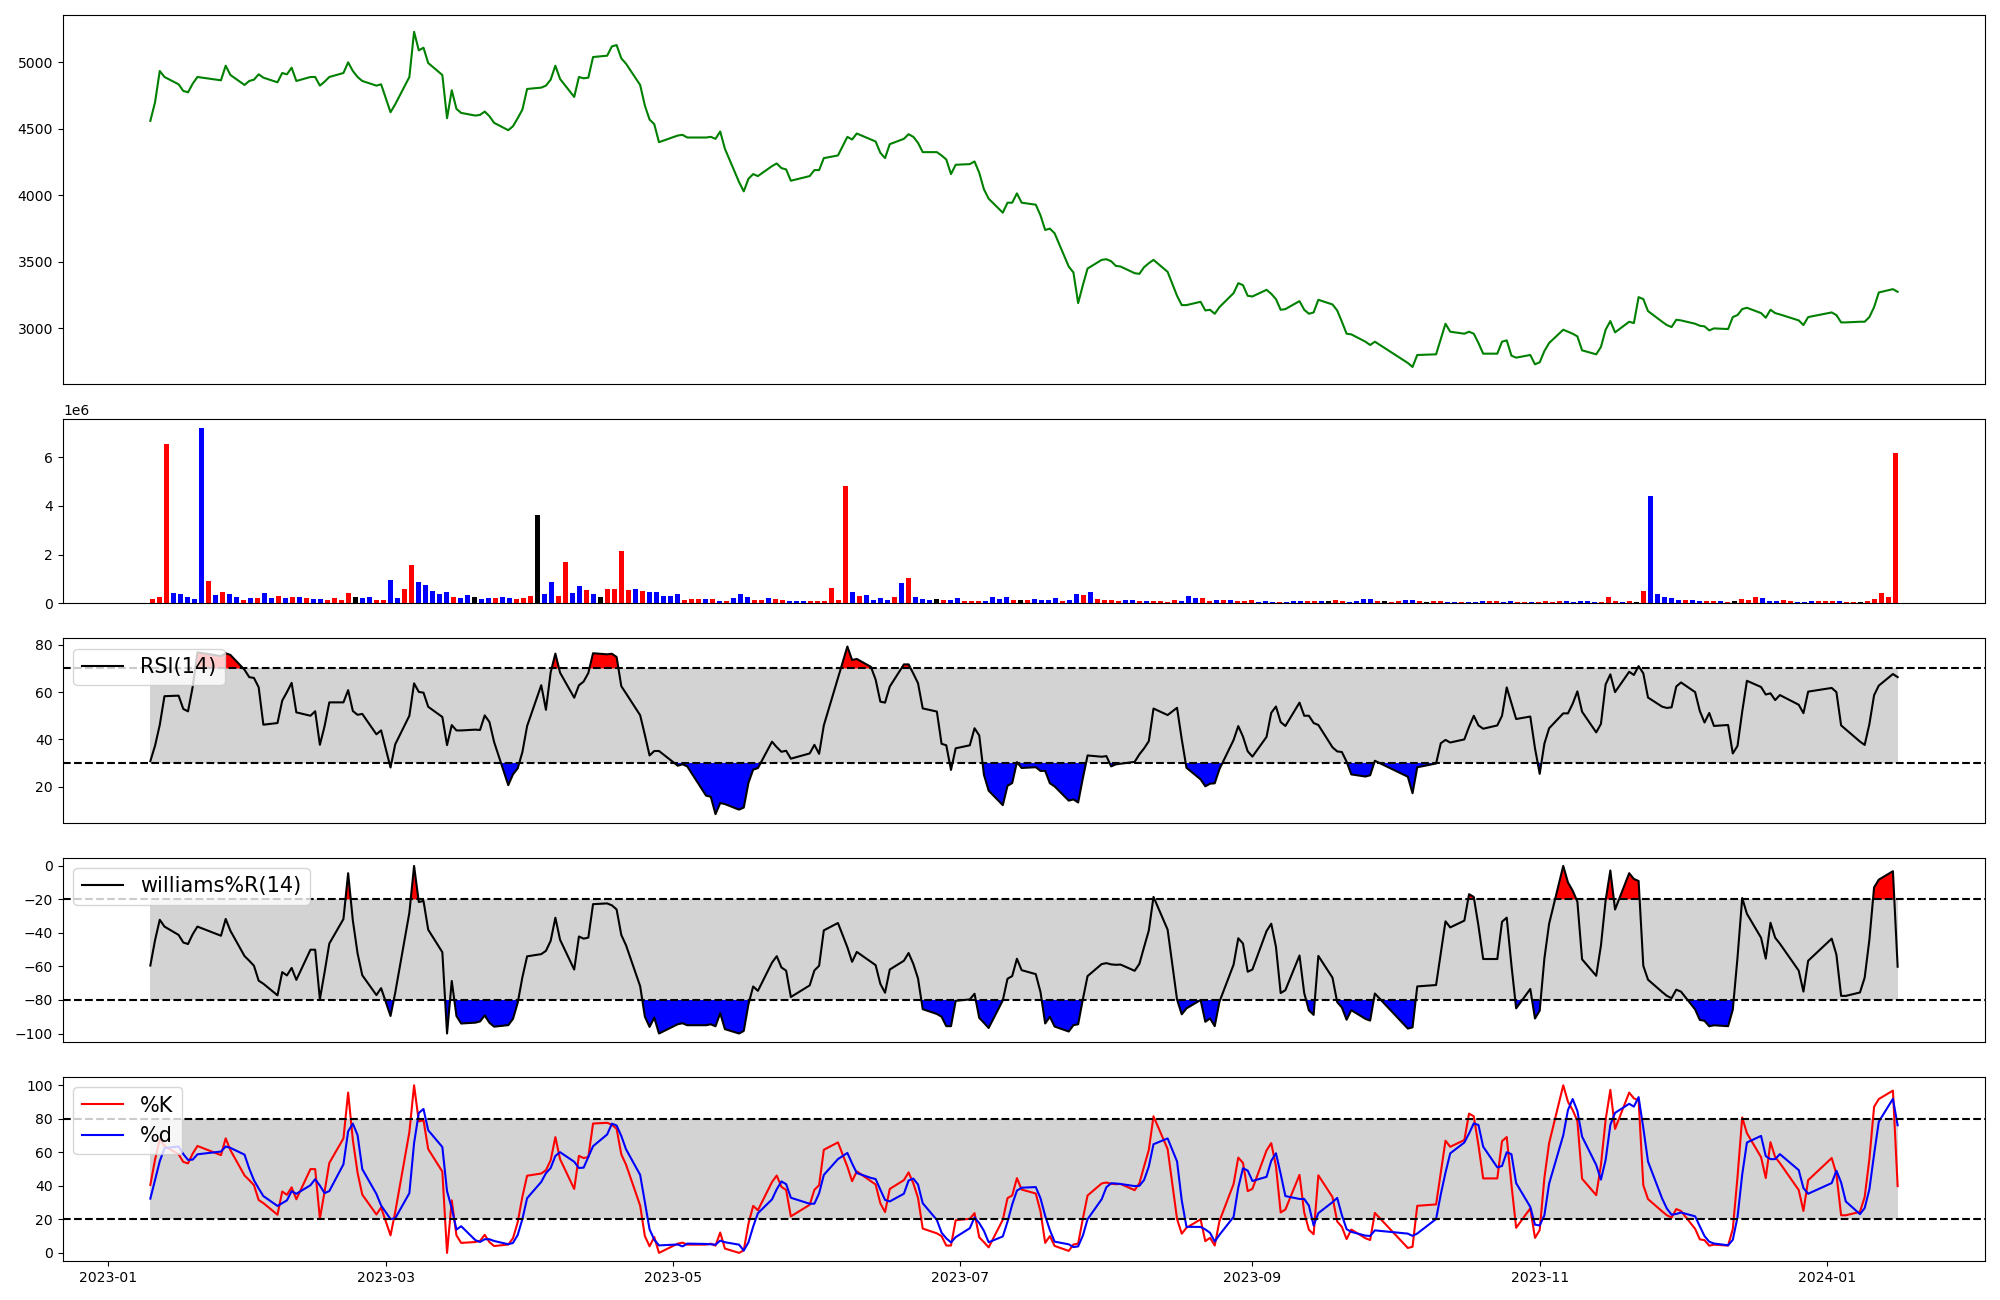Viewport: 2000px width, 1300px height.
Task: Click the black volume bar
Action: [x=537, y=560]
